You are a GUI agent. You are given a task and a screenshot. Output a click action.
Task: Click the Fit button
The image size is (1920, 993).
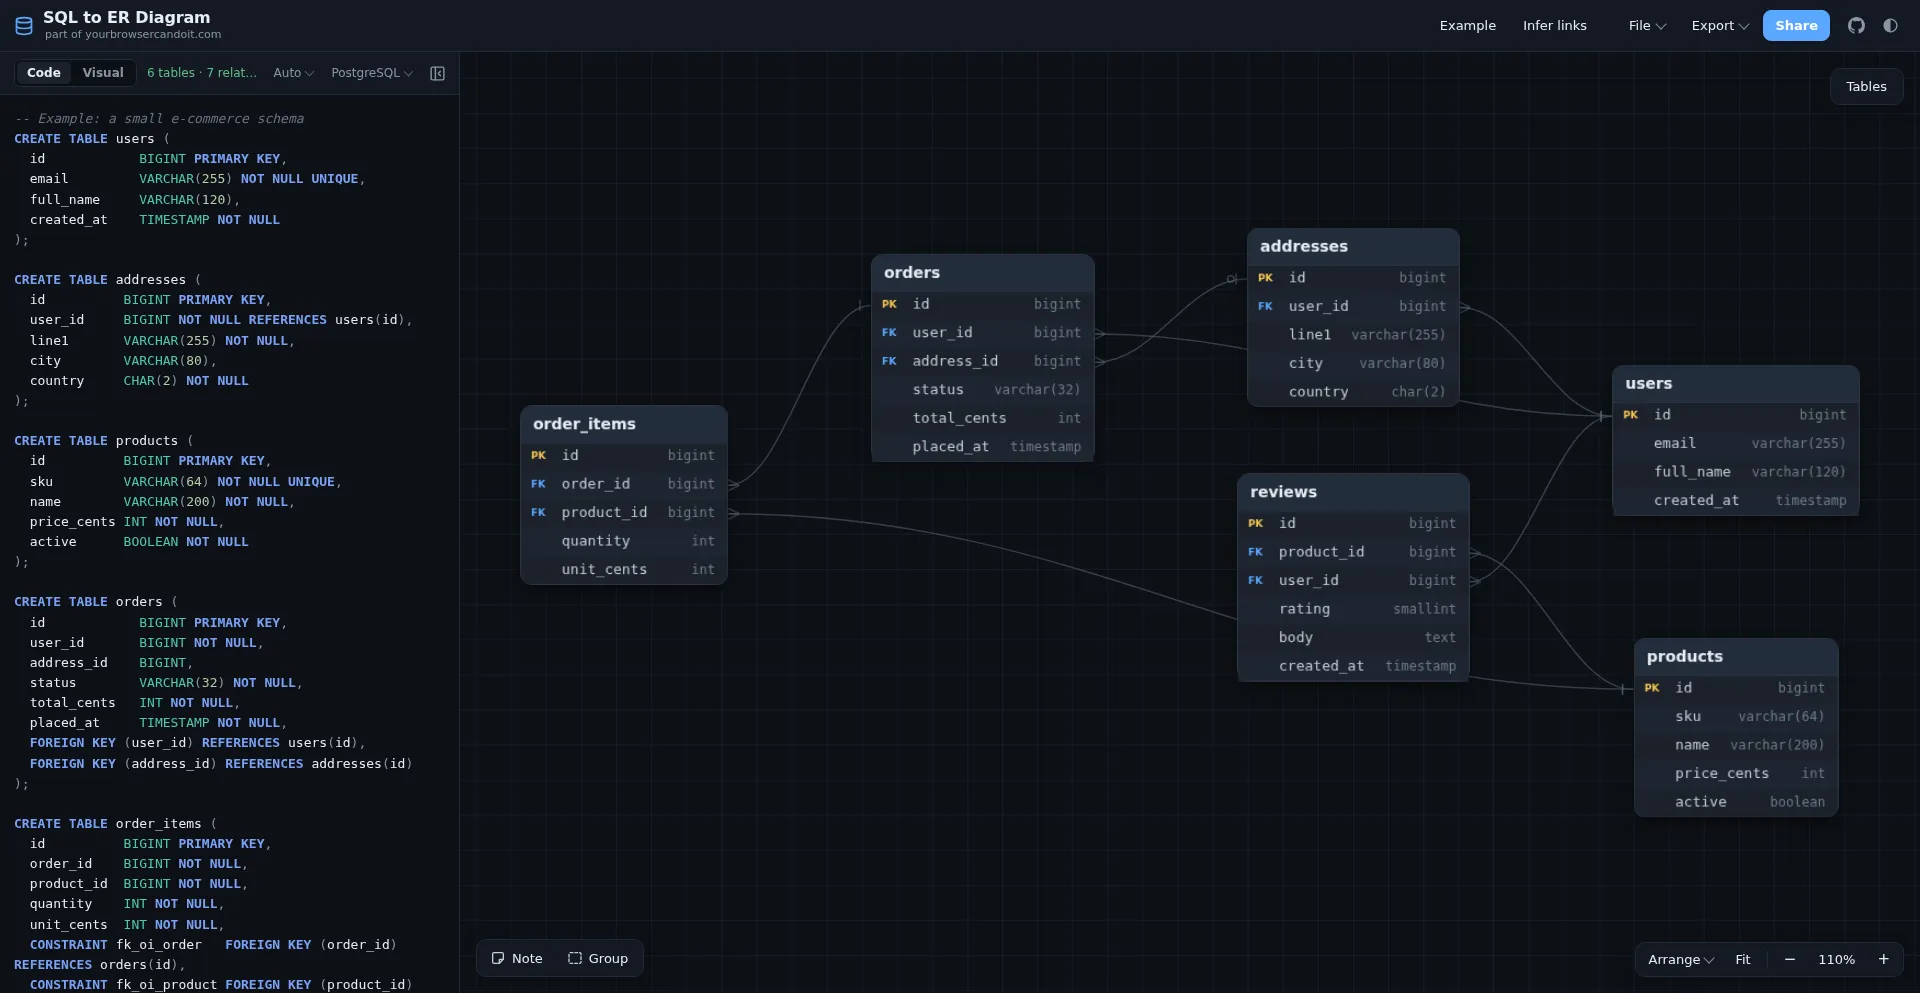pyautogui.click(x=1743, y=959)
